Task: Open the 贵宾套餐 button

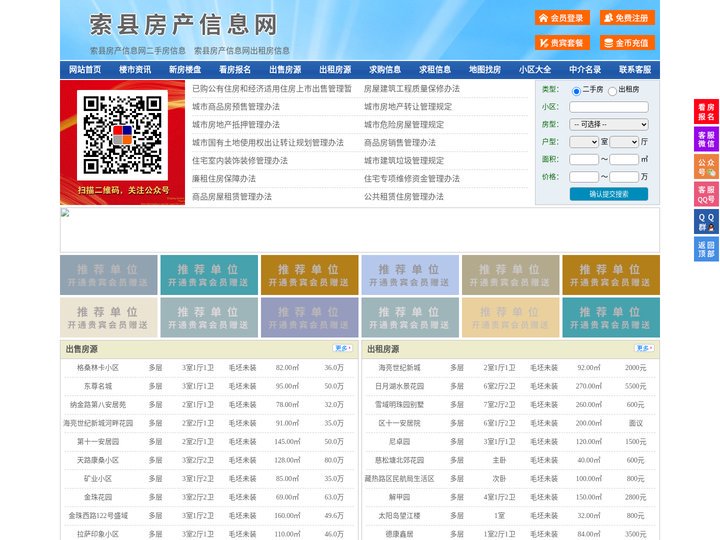Action: coord(562,43)
